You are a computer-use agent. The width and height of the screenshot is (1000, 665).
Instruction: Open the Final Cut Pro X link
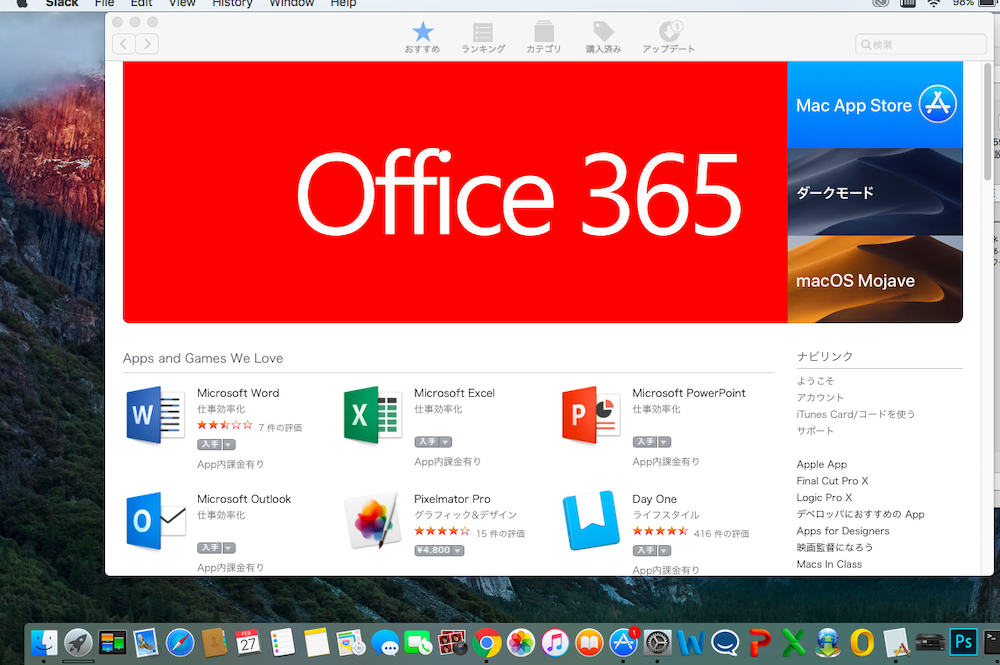(832, 481)
